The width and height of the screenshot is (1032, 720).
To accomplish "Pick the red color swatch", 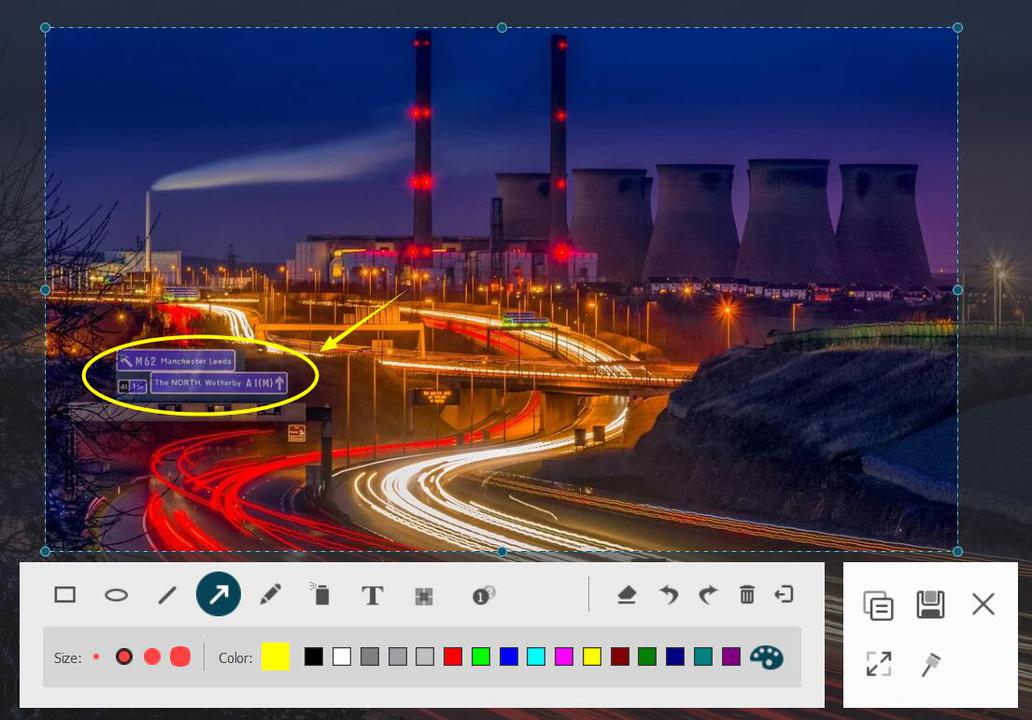I will click(453, 657).
